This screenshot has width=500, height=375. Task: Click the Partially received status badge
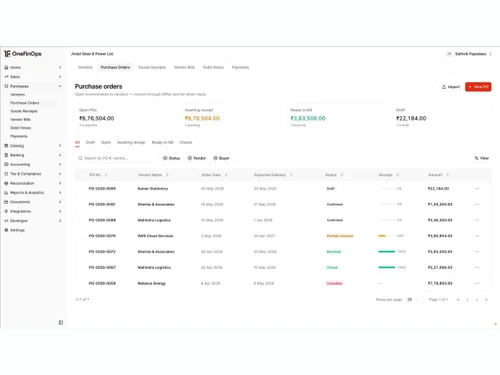340,236
